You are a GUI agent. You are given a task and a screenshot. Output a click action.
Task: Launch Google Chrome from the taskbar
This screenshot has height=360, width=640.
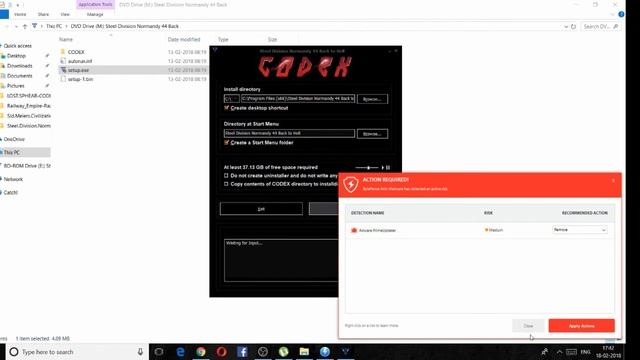(200, 352)
